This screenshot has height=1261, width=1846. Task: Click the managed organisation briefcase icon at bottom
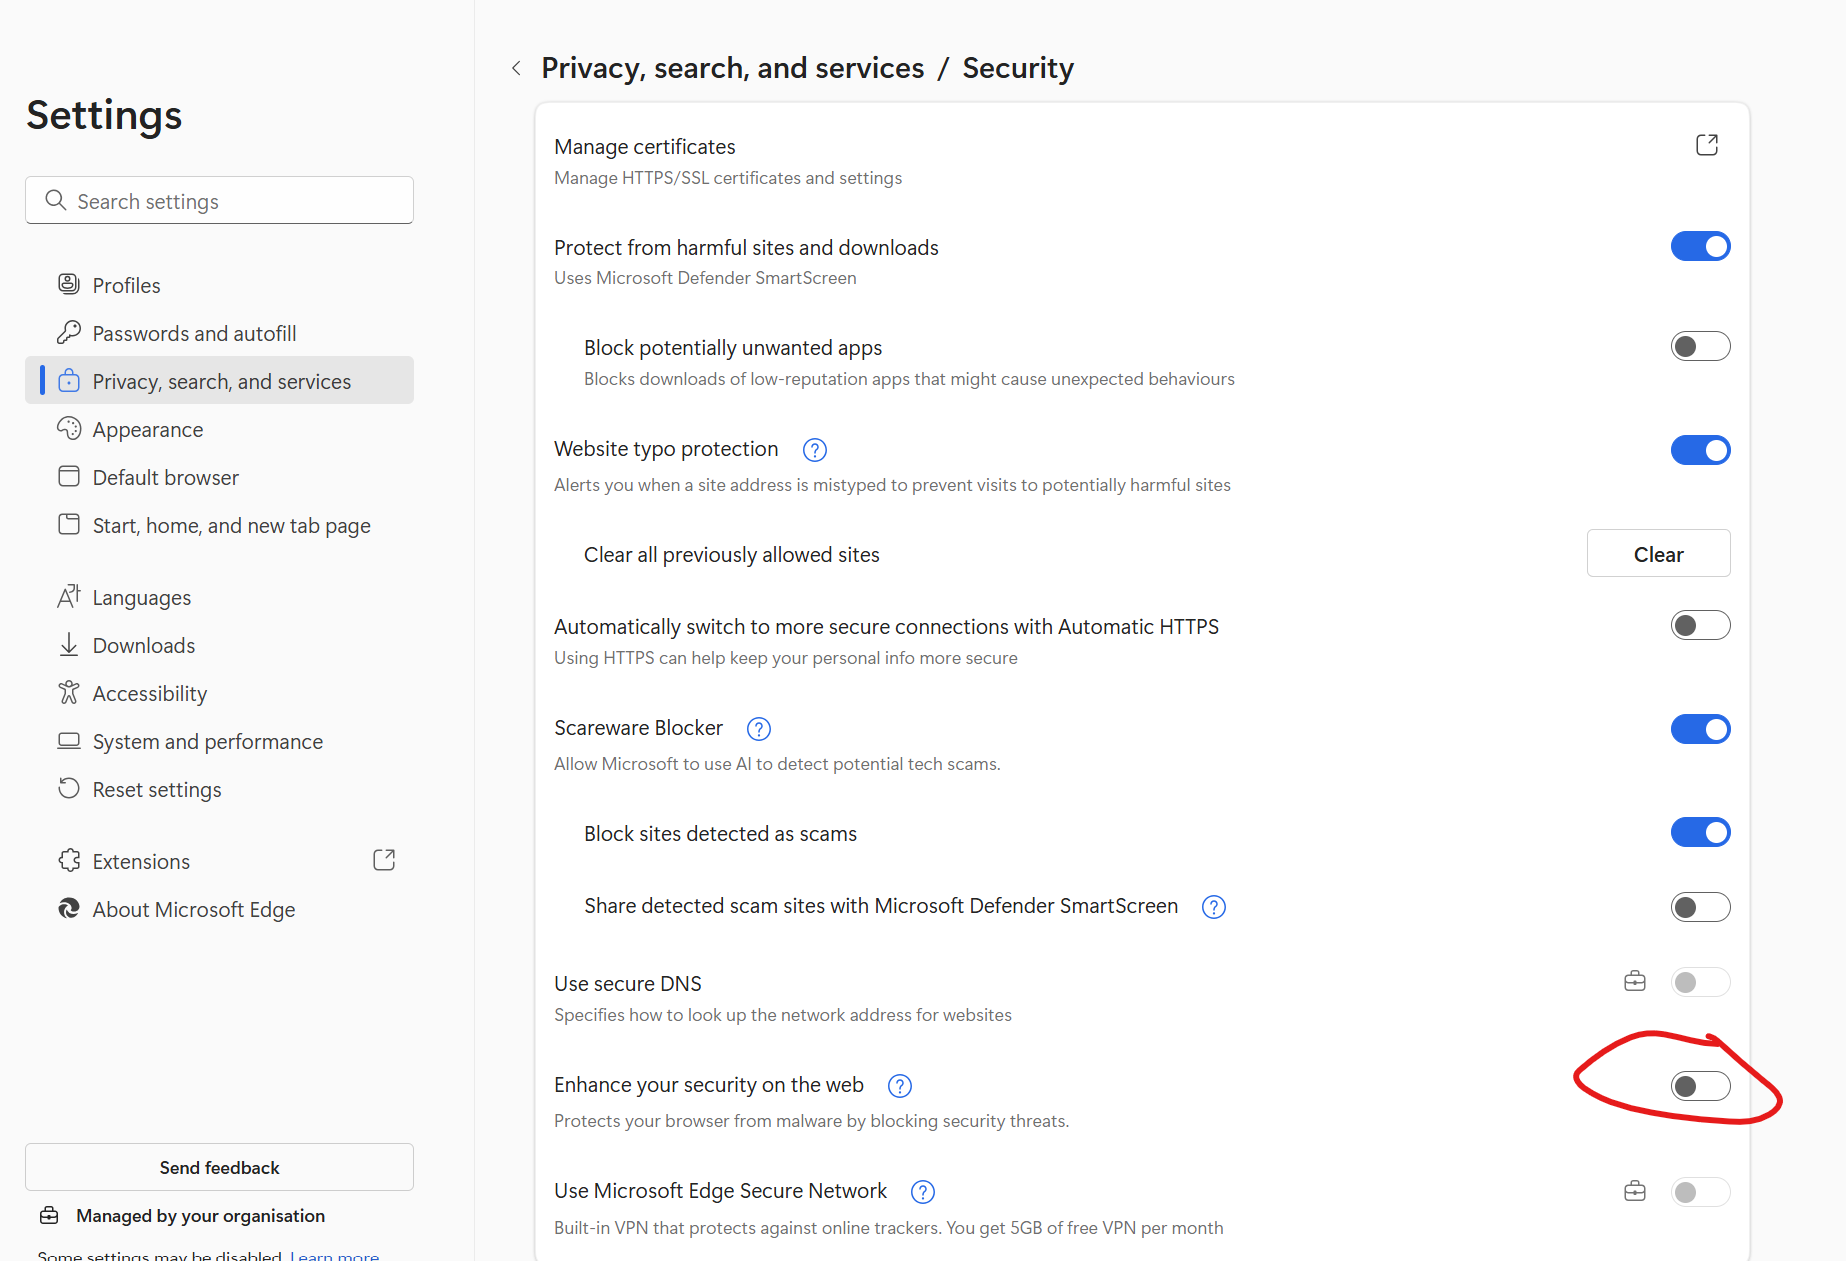[x=49, y=1215]
